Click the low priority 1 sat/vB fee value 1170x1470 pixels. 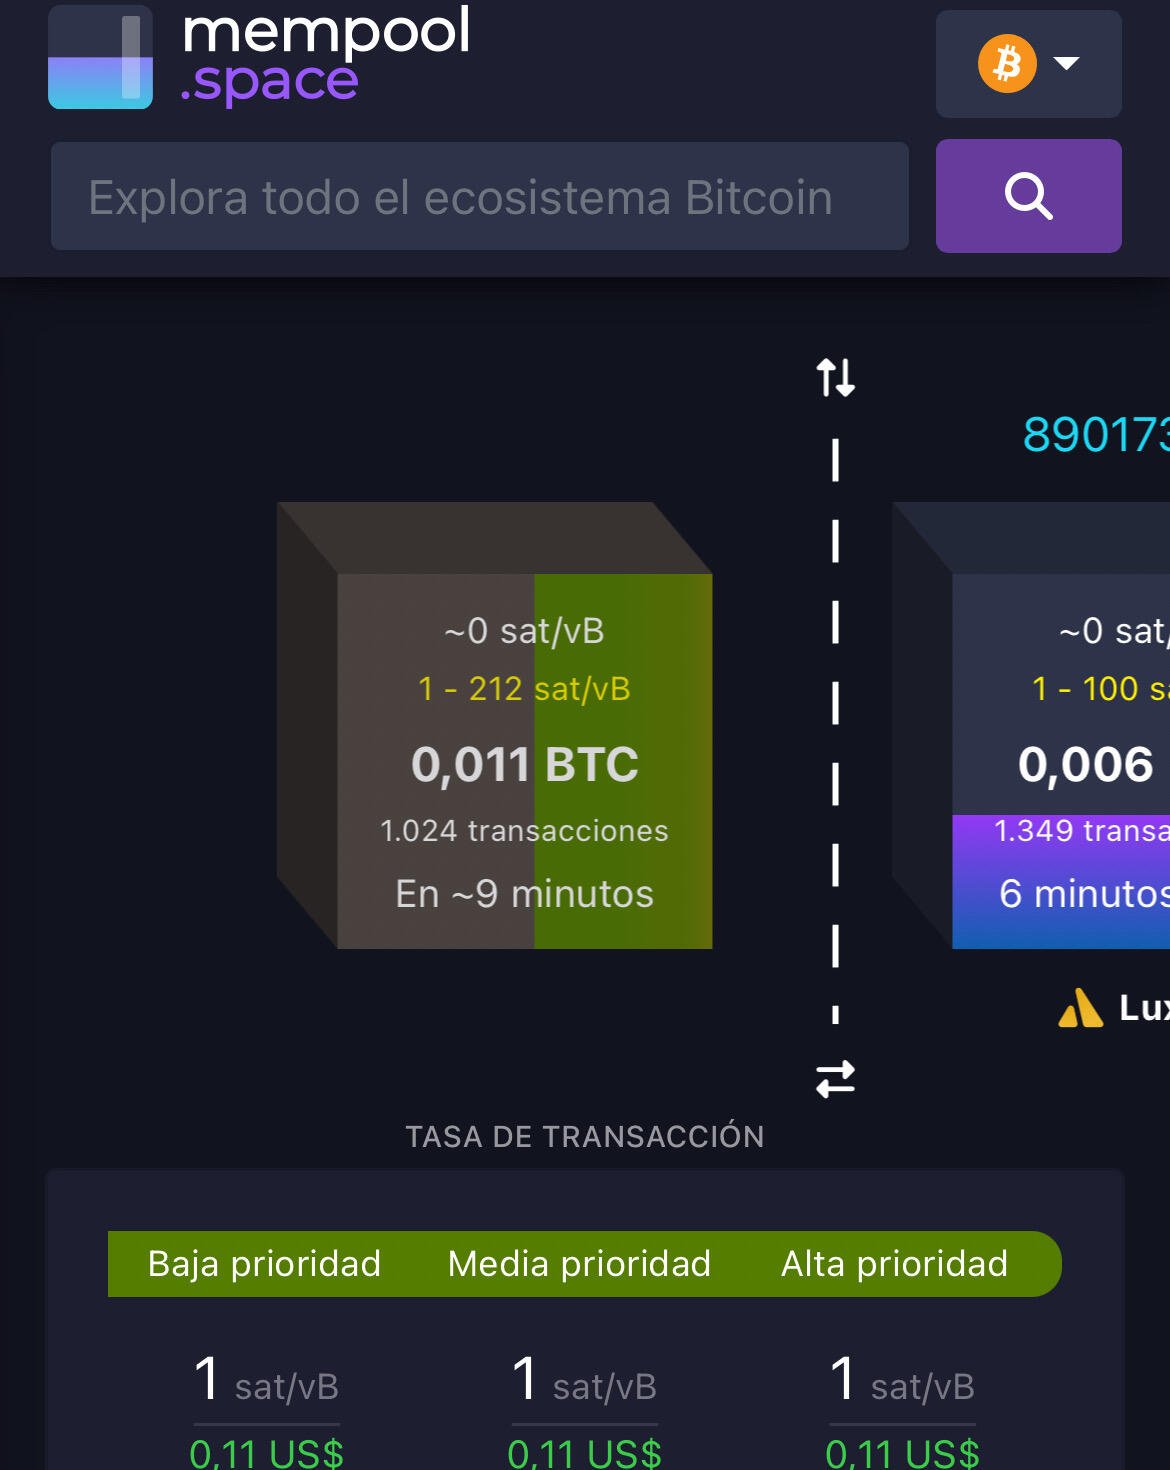266,1381
